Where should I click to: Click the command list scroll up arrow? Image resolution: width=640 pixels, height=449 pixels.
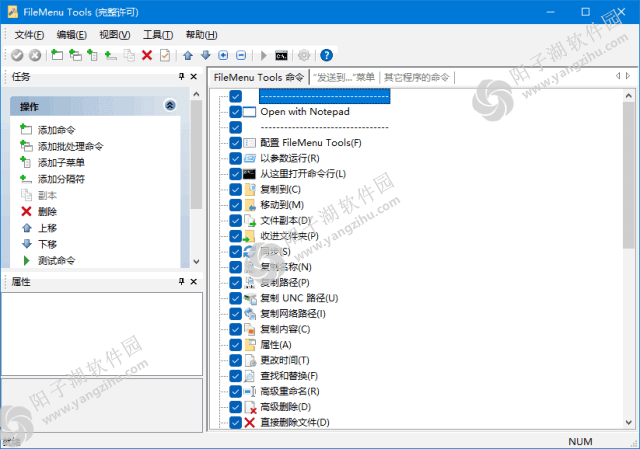629,96
